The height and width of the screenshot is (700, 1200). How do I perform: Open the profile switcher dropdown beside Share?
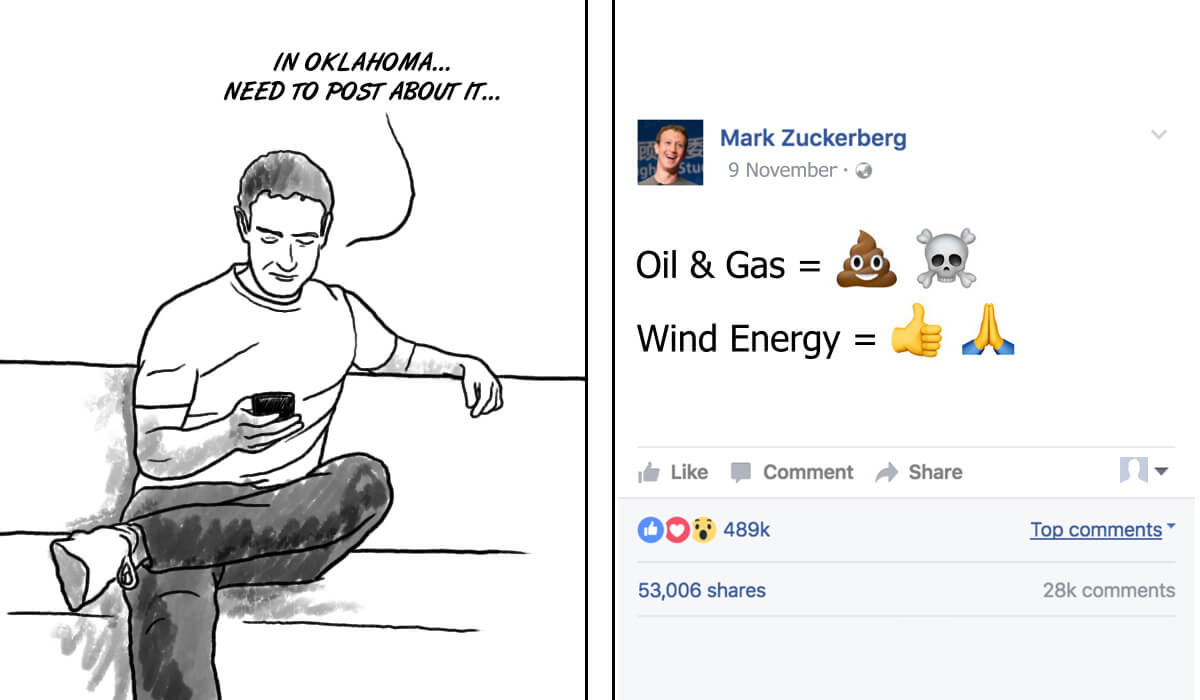[x=1144, y=471]
